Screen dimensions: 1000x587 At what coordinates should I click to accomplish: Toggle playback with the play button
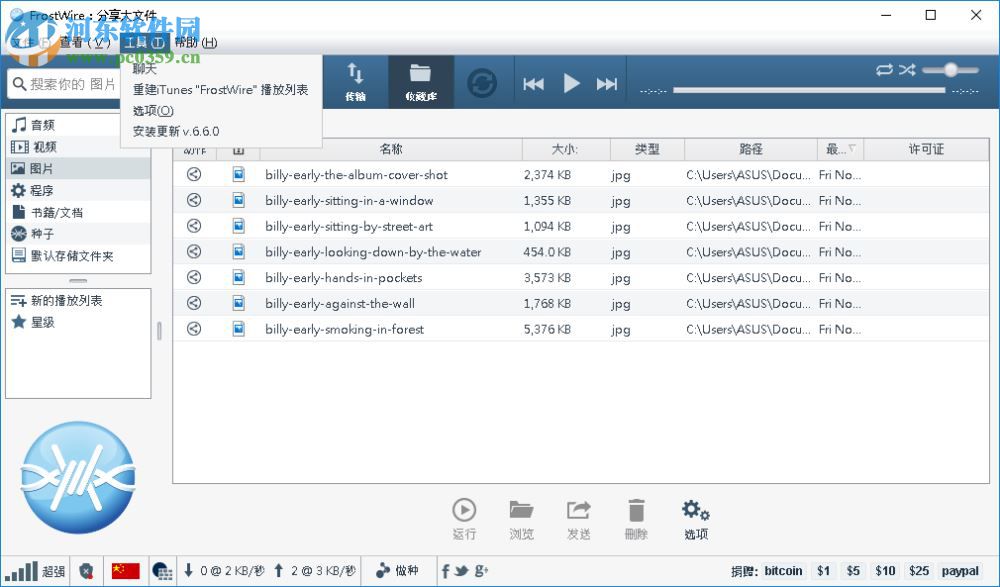[x=570, y=84]
